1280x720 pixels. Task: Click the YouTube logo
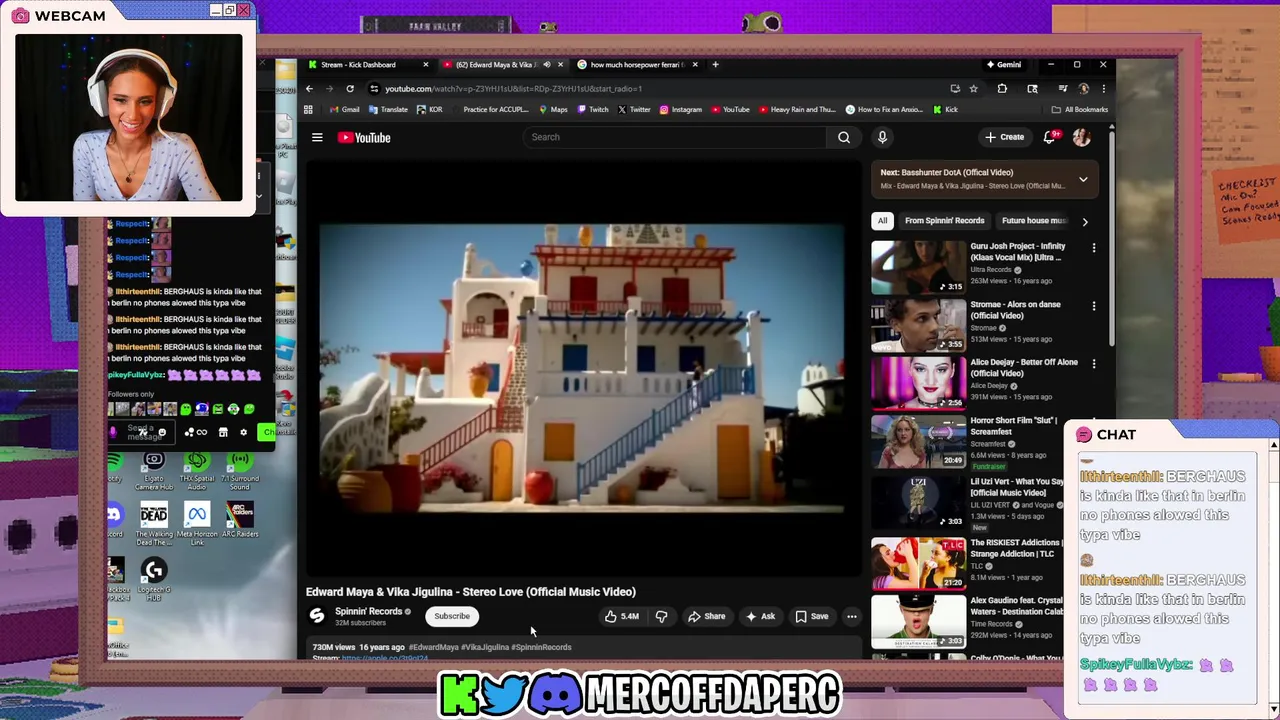364,137
